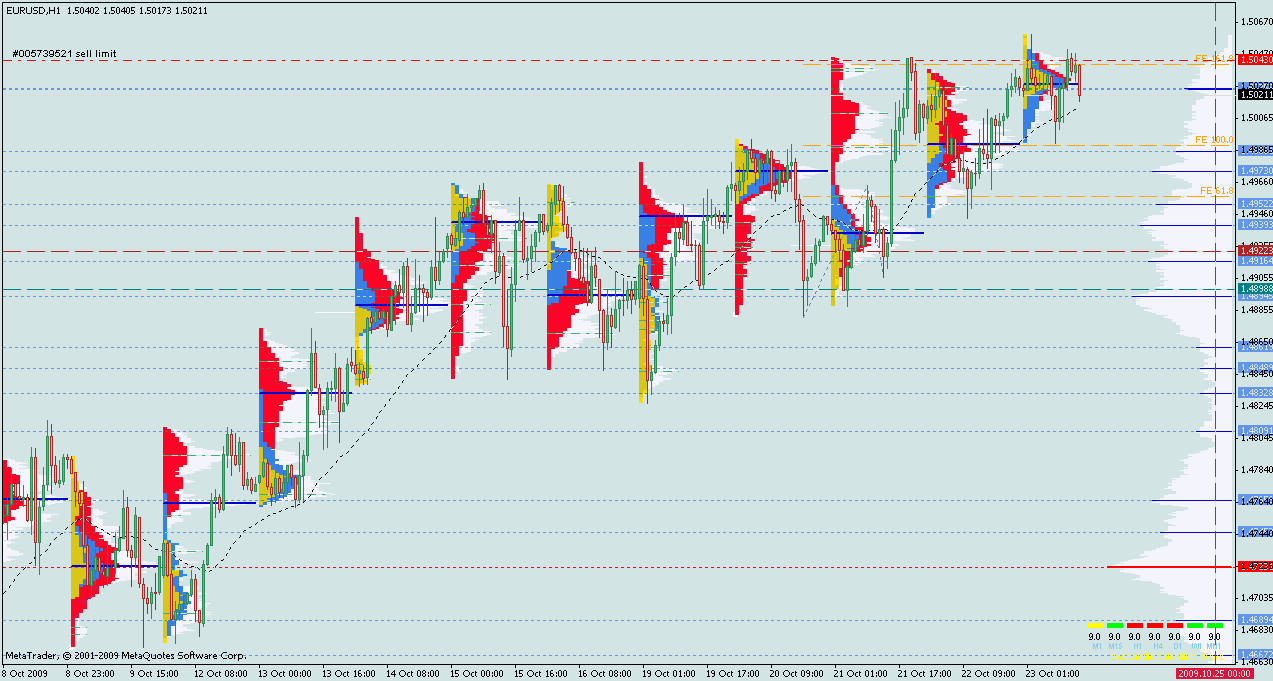Click the black 1.50211 current price tag
The width and height of the screenshot is (1273, 681).
coord(1254,95)
